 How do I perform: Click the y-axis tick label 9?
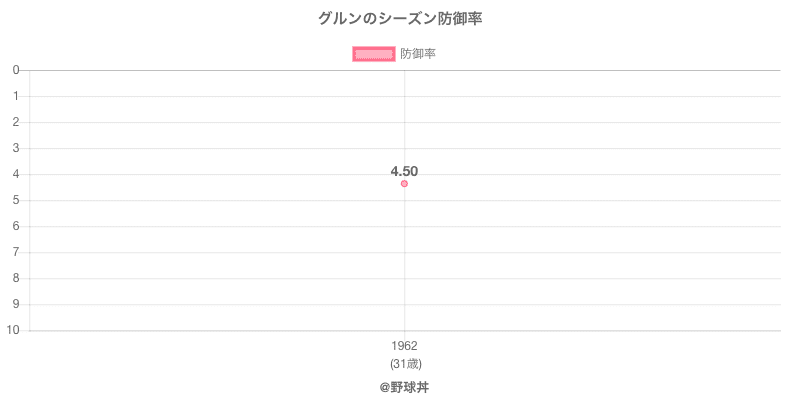coord(17,304)
